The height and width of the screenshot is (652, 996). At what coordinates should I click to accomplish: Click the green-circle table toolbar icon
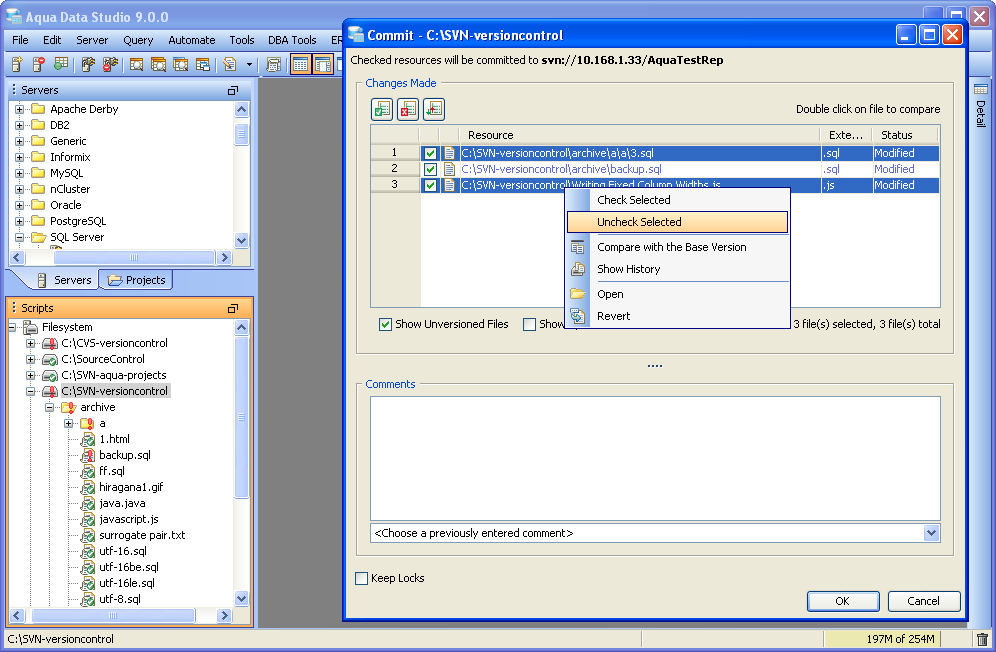[x=61, y=64]
